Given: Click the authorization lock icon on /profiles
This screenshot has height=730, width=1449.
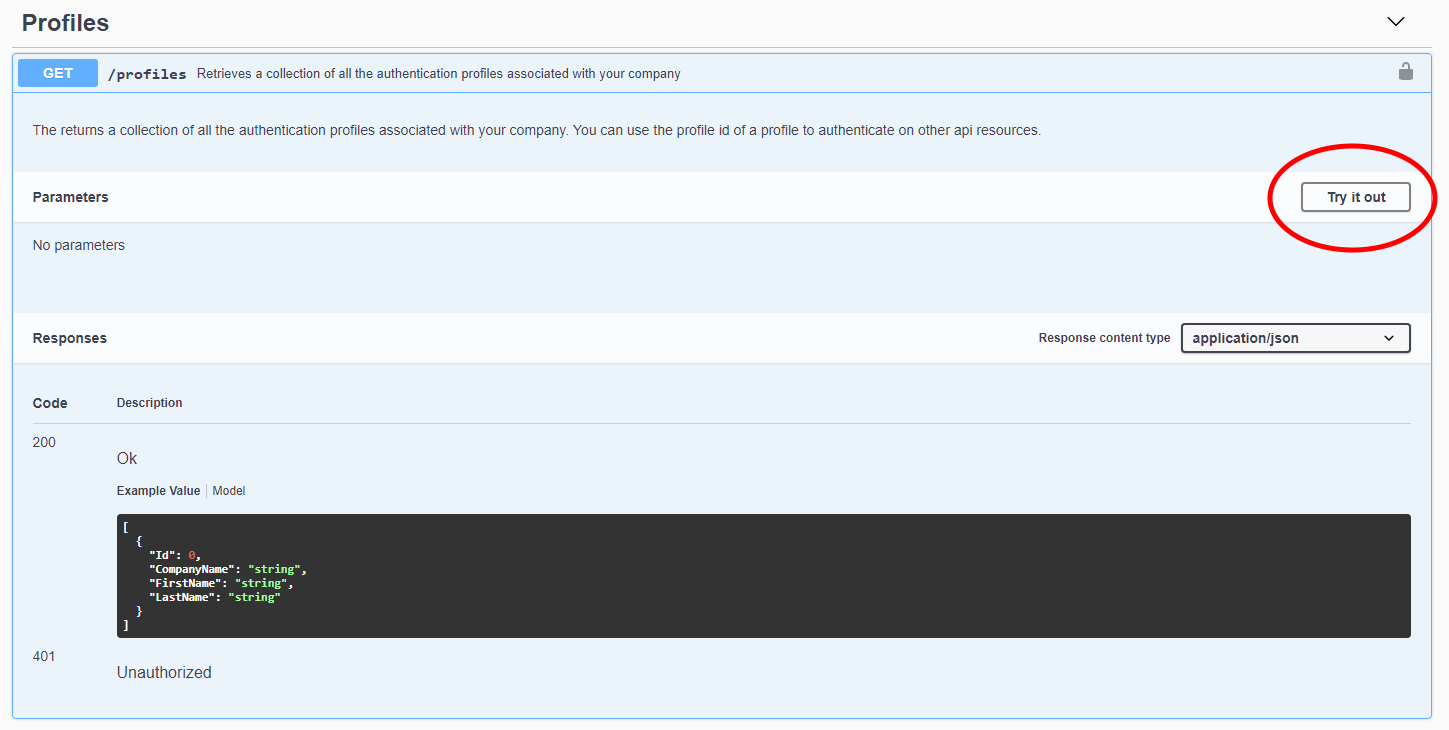Looking at the screenshot, I should (x=1405, y=72).
